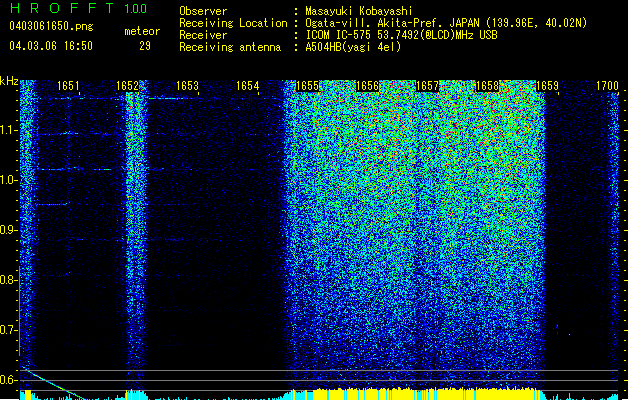
Task: Click the 1655 time marker
Action: pos(307,86)
